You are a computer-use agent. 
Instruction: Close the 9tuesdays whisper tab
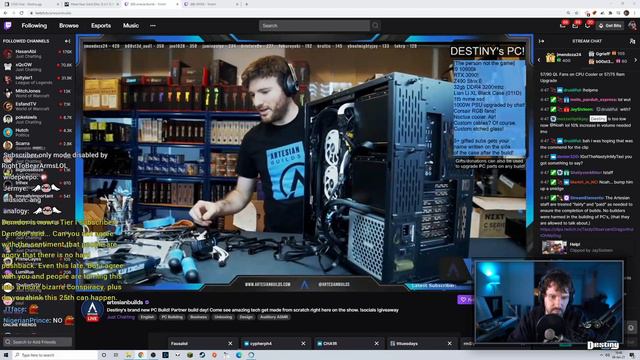click(449, 344)
